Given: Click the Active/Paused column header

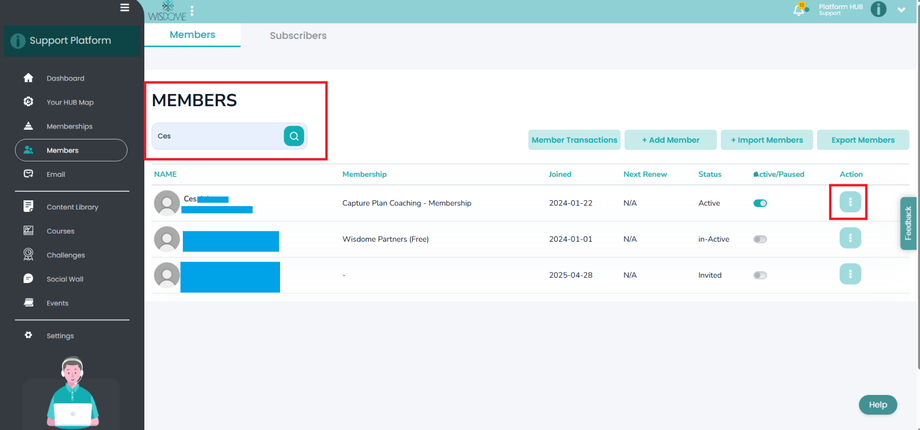Looking at the screenshot, I should click(779, 174).
